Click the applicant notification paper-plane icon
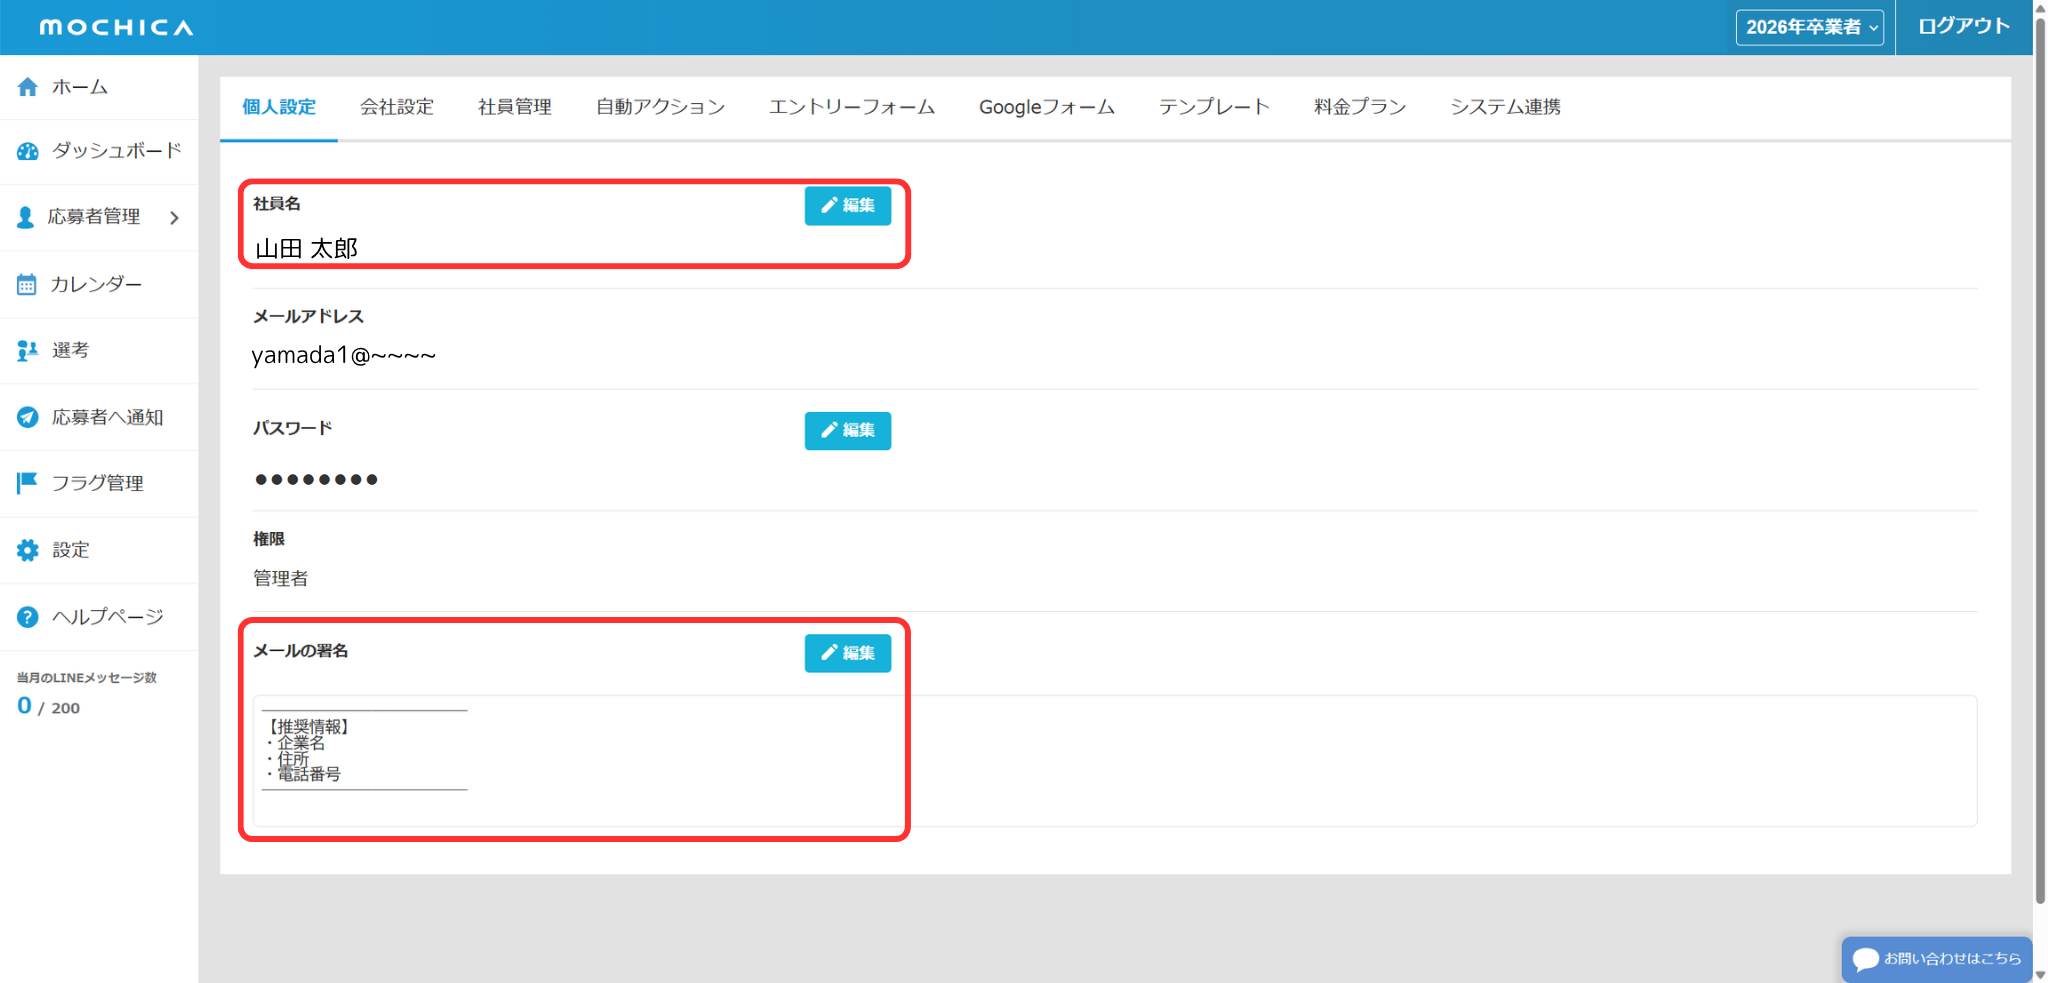 [x=27, y=417]
